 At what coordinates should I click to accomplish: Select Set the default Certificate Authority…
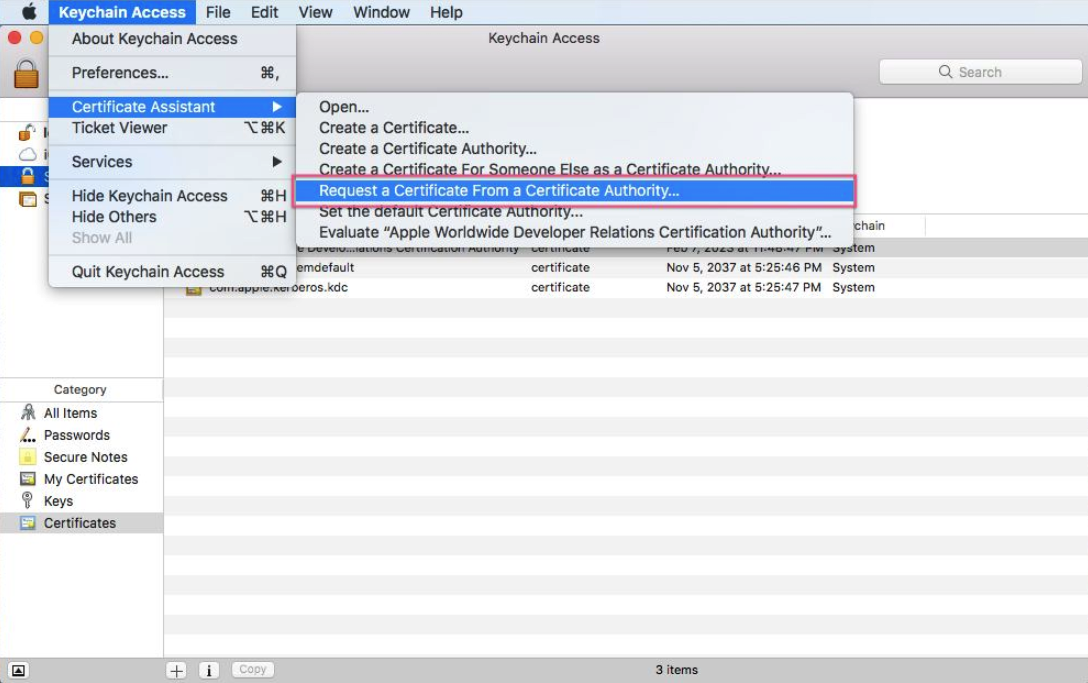[574, 212]
